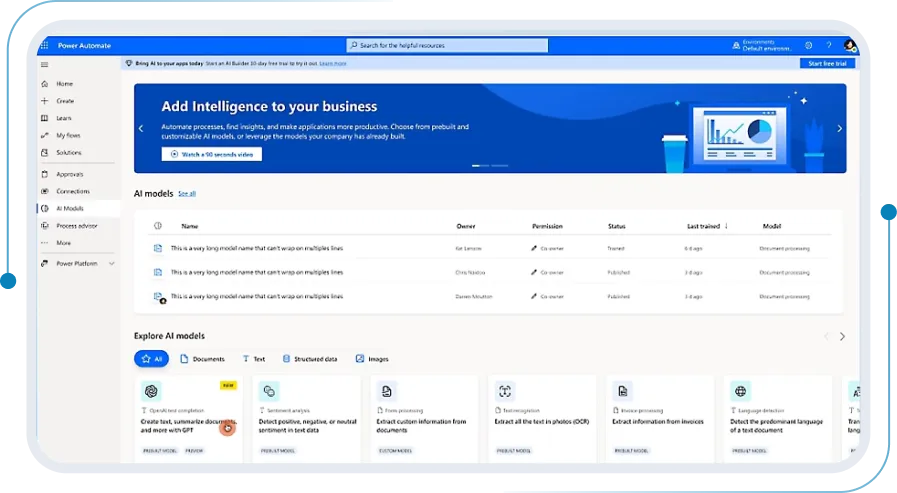897x493 pixels.
Task: Open Detect positive, negative, or neutral card
Action: 307,419
